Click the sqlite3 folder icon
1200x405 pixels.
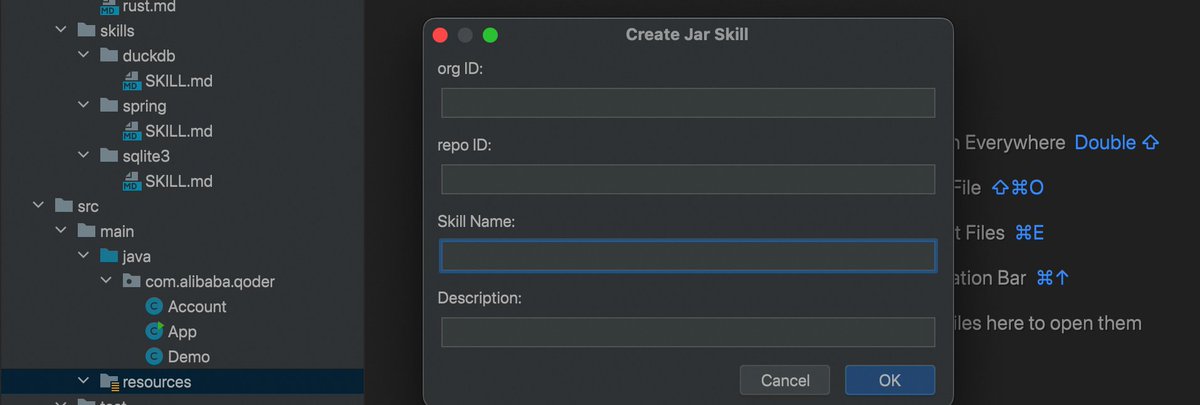[x=108, y=156]
